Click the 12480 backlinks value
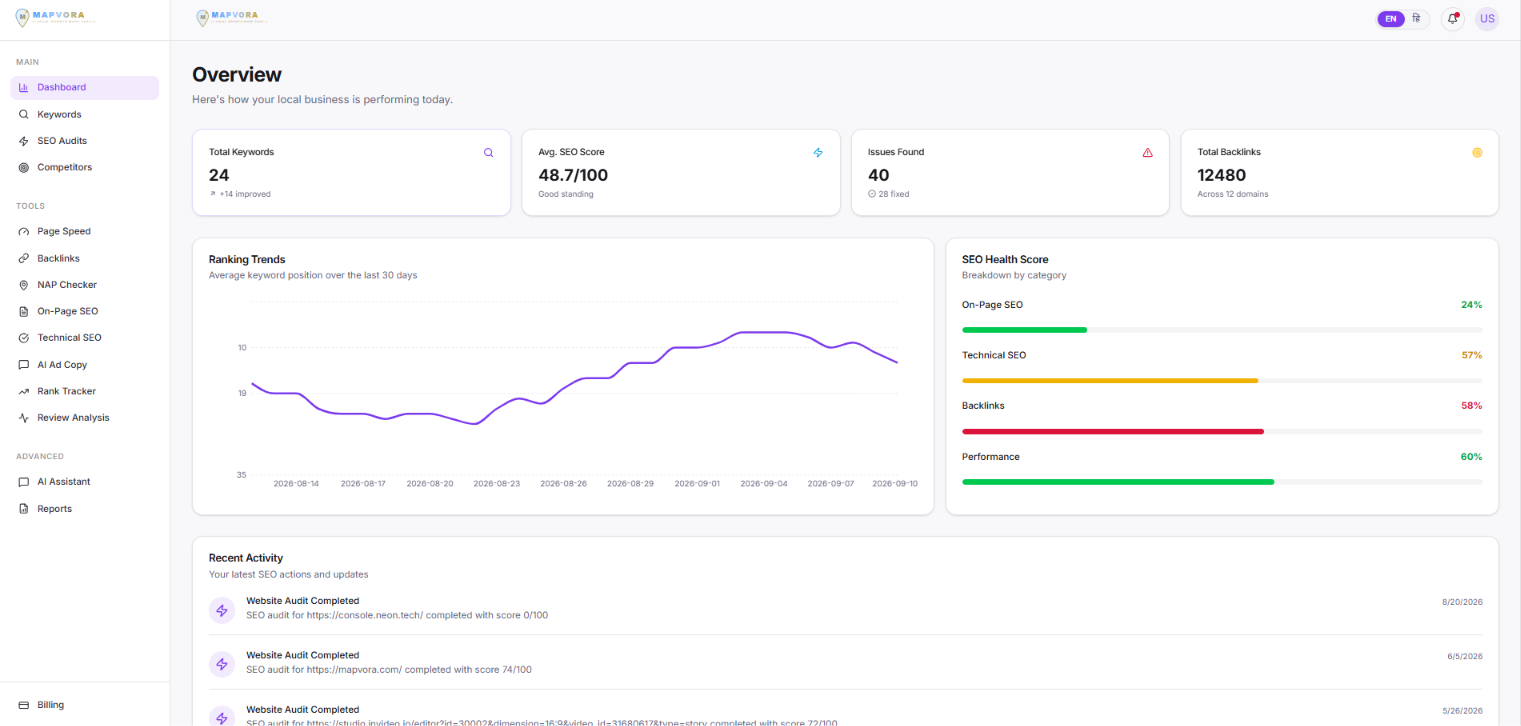 (x=1222, y=175)
